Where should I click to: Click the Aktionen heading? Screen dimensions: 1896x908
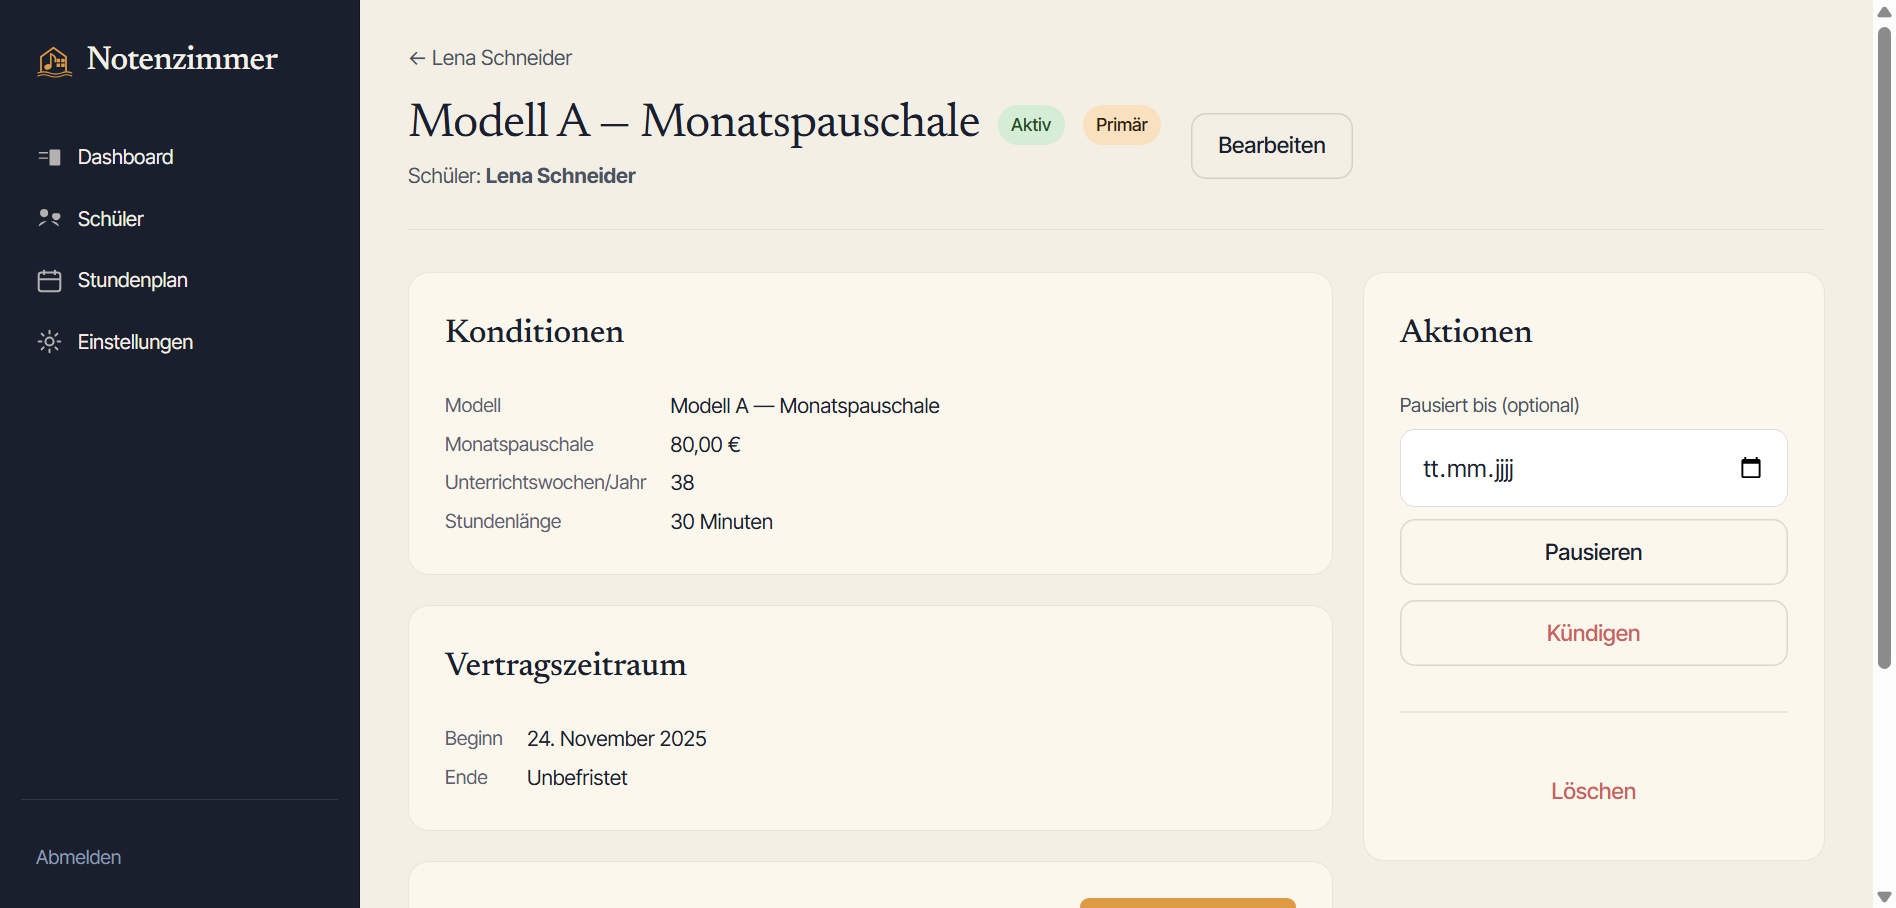[x=1465, y=331]
